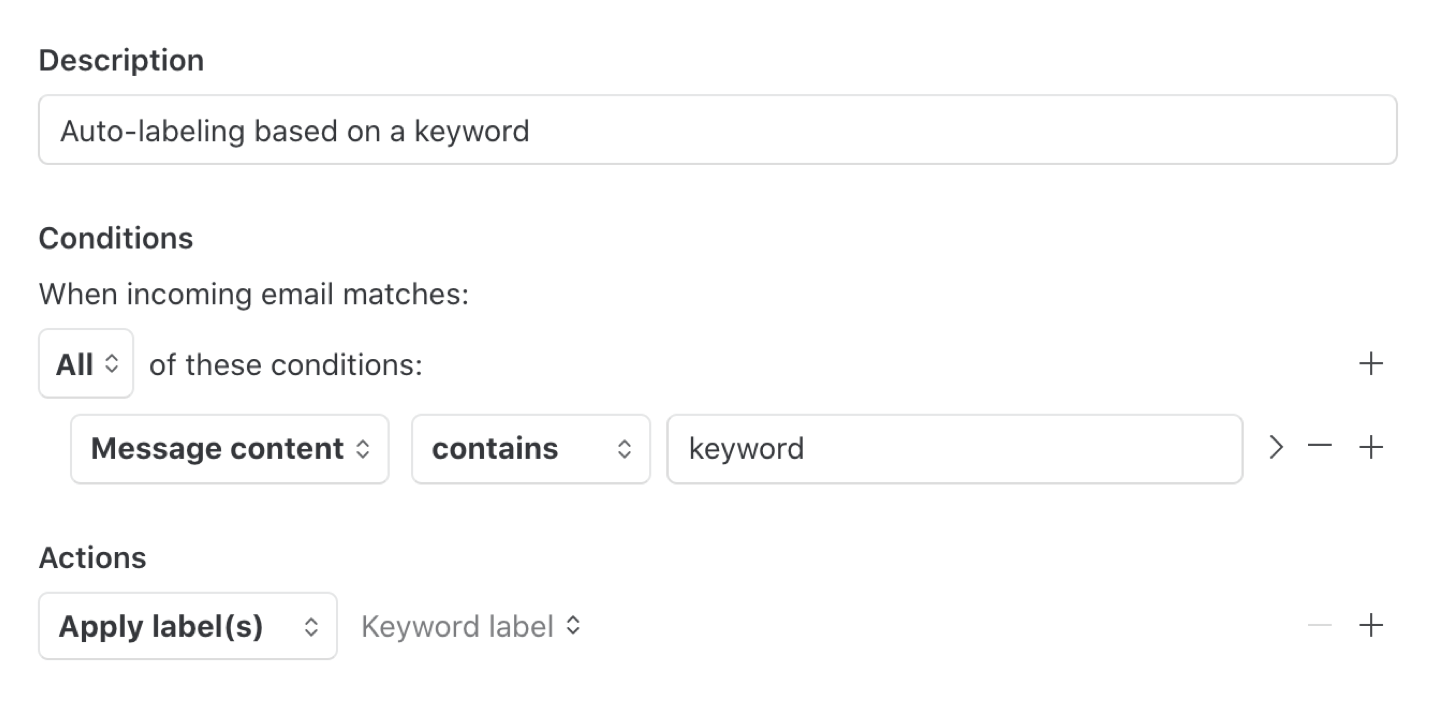Remove the Message content condition with minus icon
The width and height of the screenshot is (1437, 708).
pyautogui.click(x=1319, y=447)
